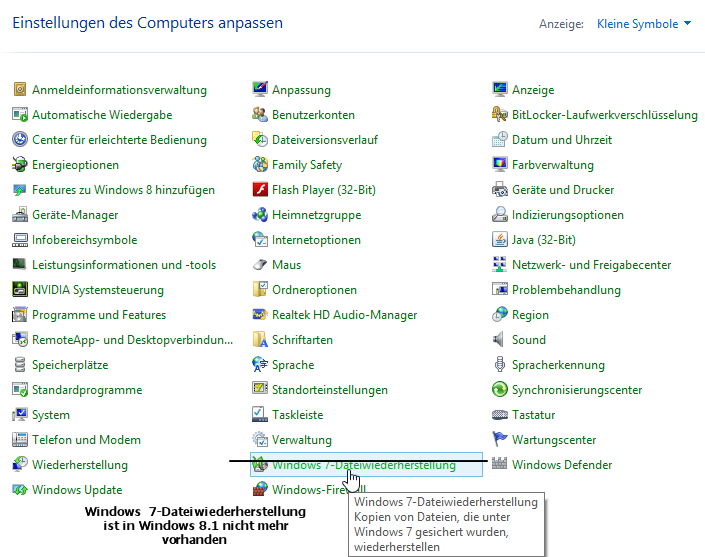Open the Tastatur keyboard link
The image size is (705, 557).
click(x=533, y=414)
